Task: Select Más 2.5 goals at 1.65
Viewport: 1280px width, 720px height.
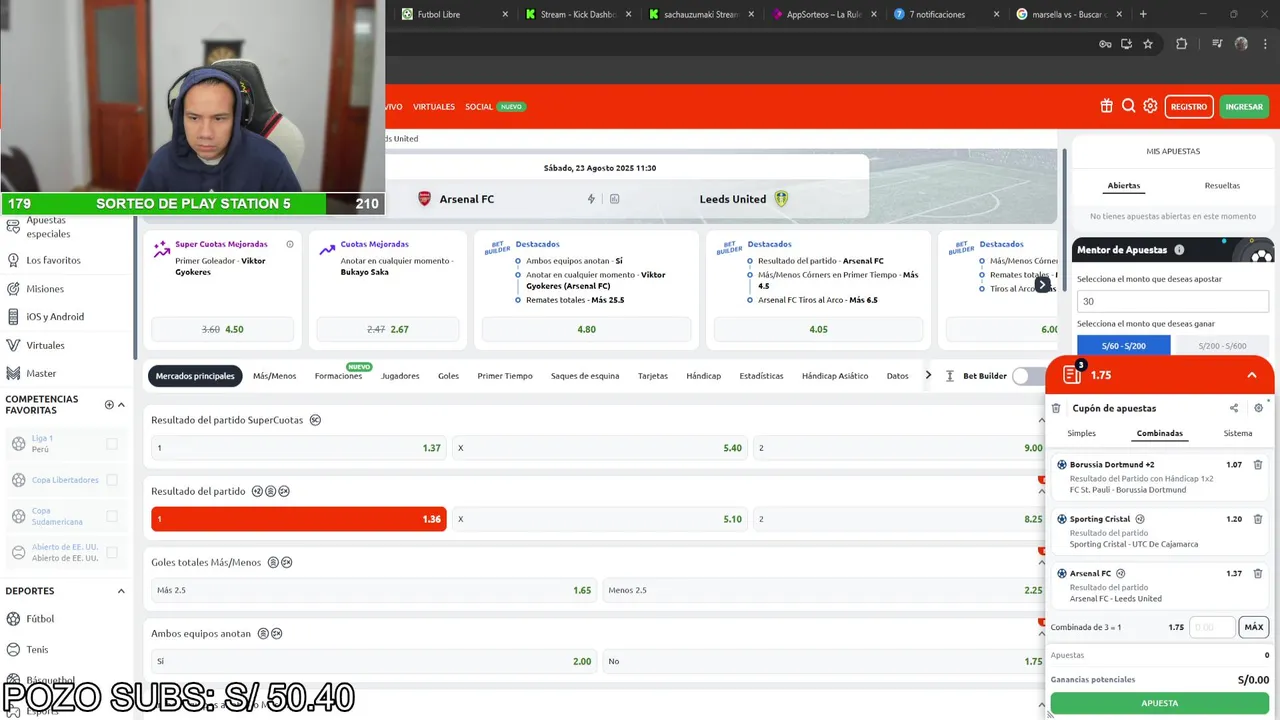Action: point(374,590)
